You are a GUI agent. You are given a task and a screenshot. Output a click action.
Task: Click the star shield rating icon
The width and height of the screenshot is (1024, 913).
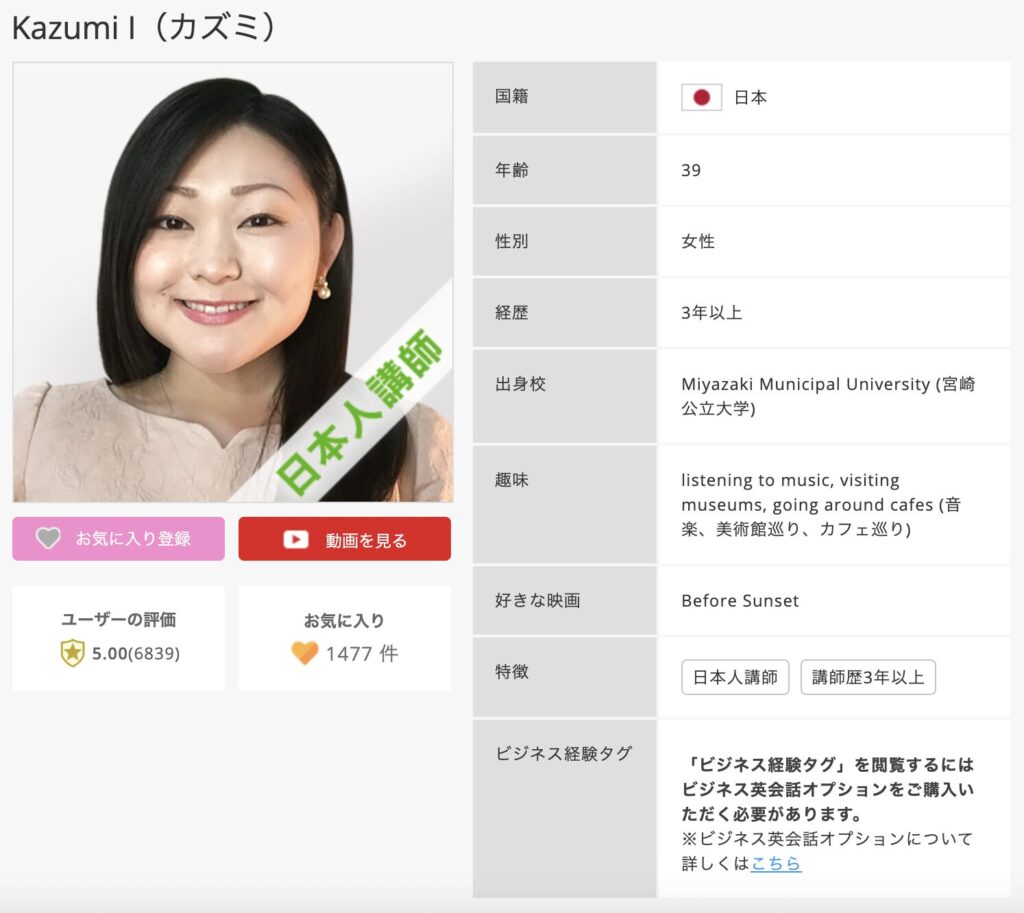(72, 653)
